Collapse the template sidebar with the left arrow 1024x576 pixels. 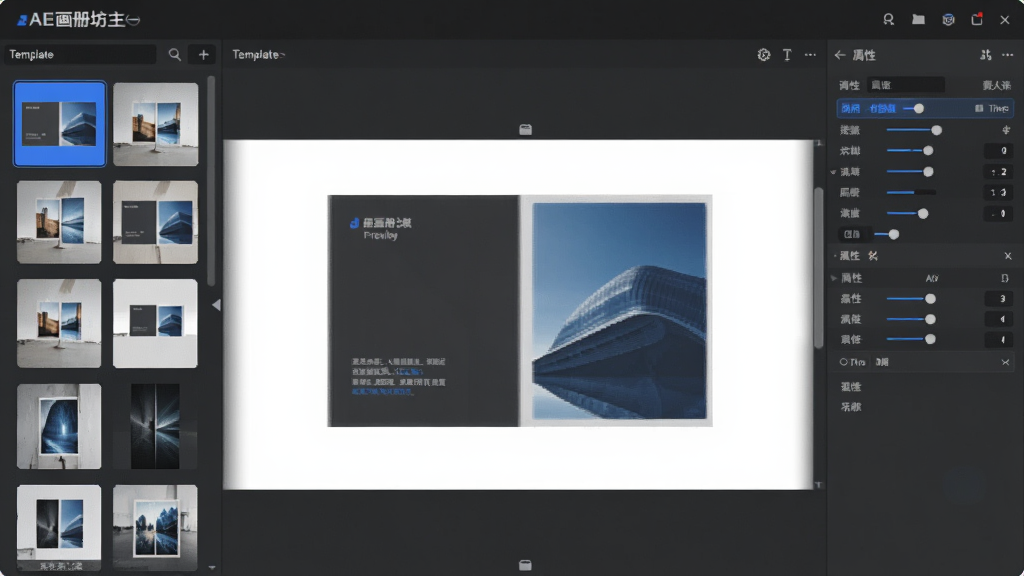coord(216,305)
